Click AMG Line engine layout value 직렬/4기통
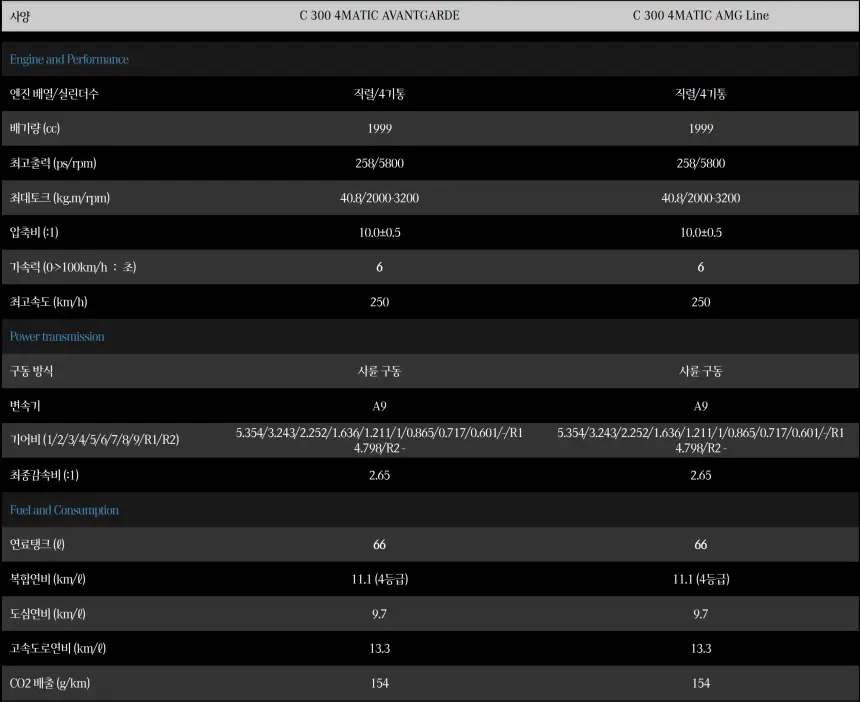Viewport: 860px width, 702px height. click(x=700, y=94)
